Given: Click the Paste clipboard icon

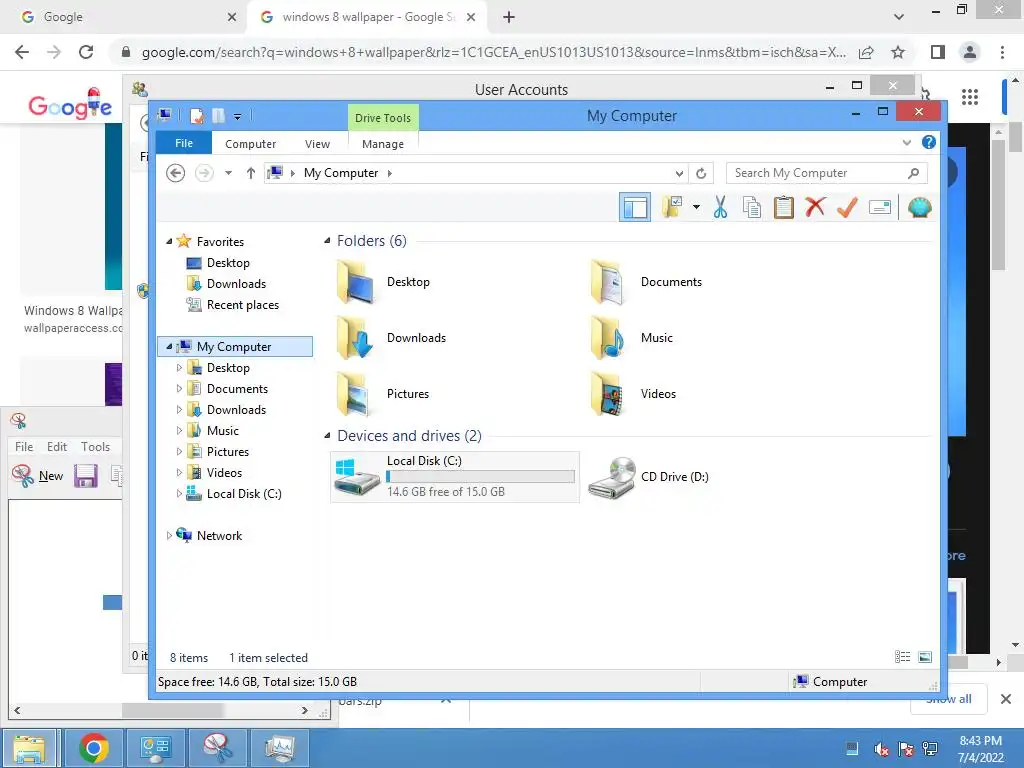Looking at the screenshot, I should (783, 208).
